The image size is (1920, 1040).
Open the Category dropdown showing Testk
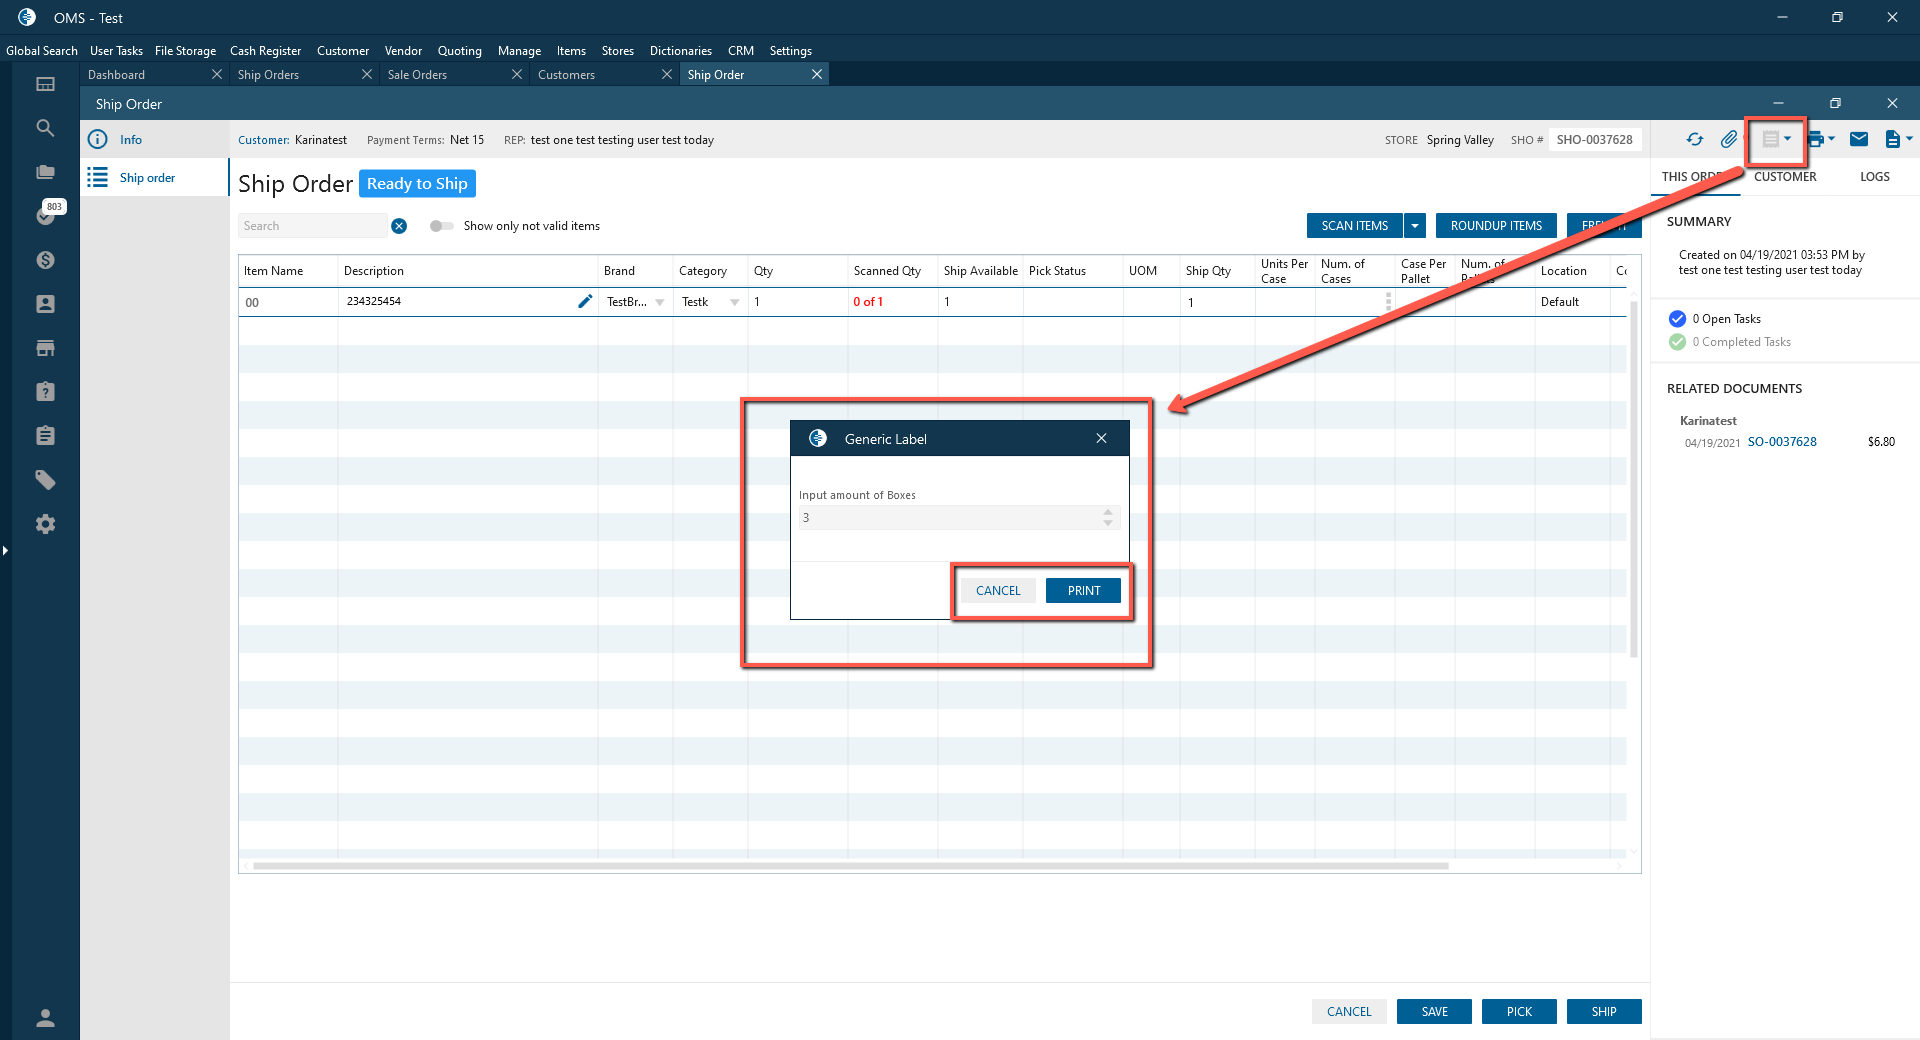tap(735, 302)
